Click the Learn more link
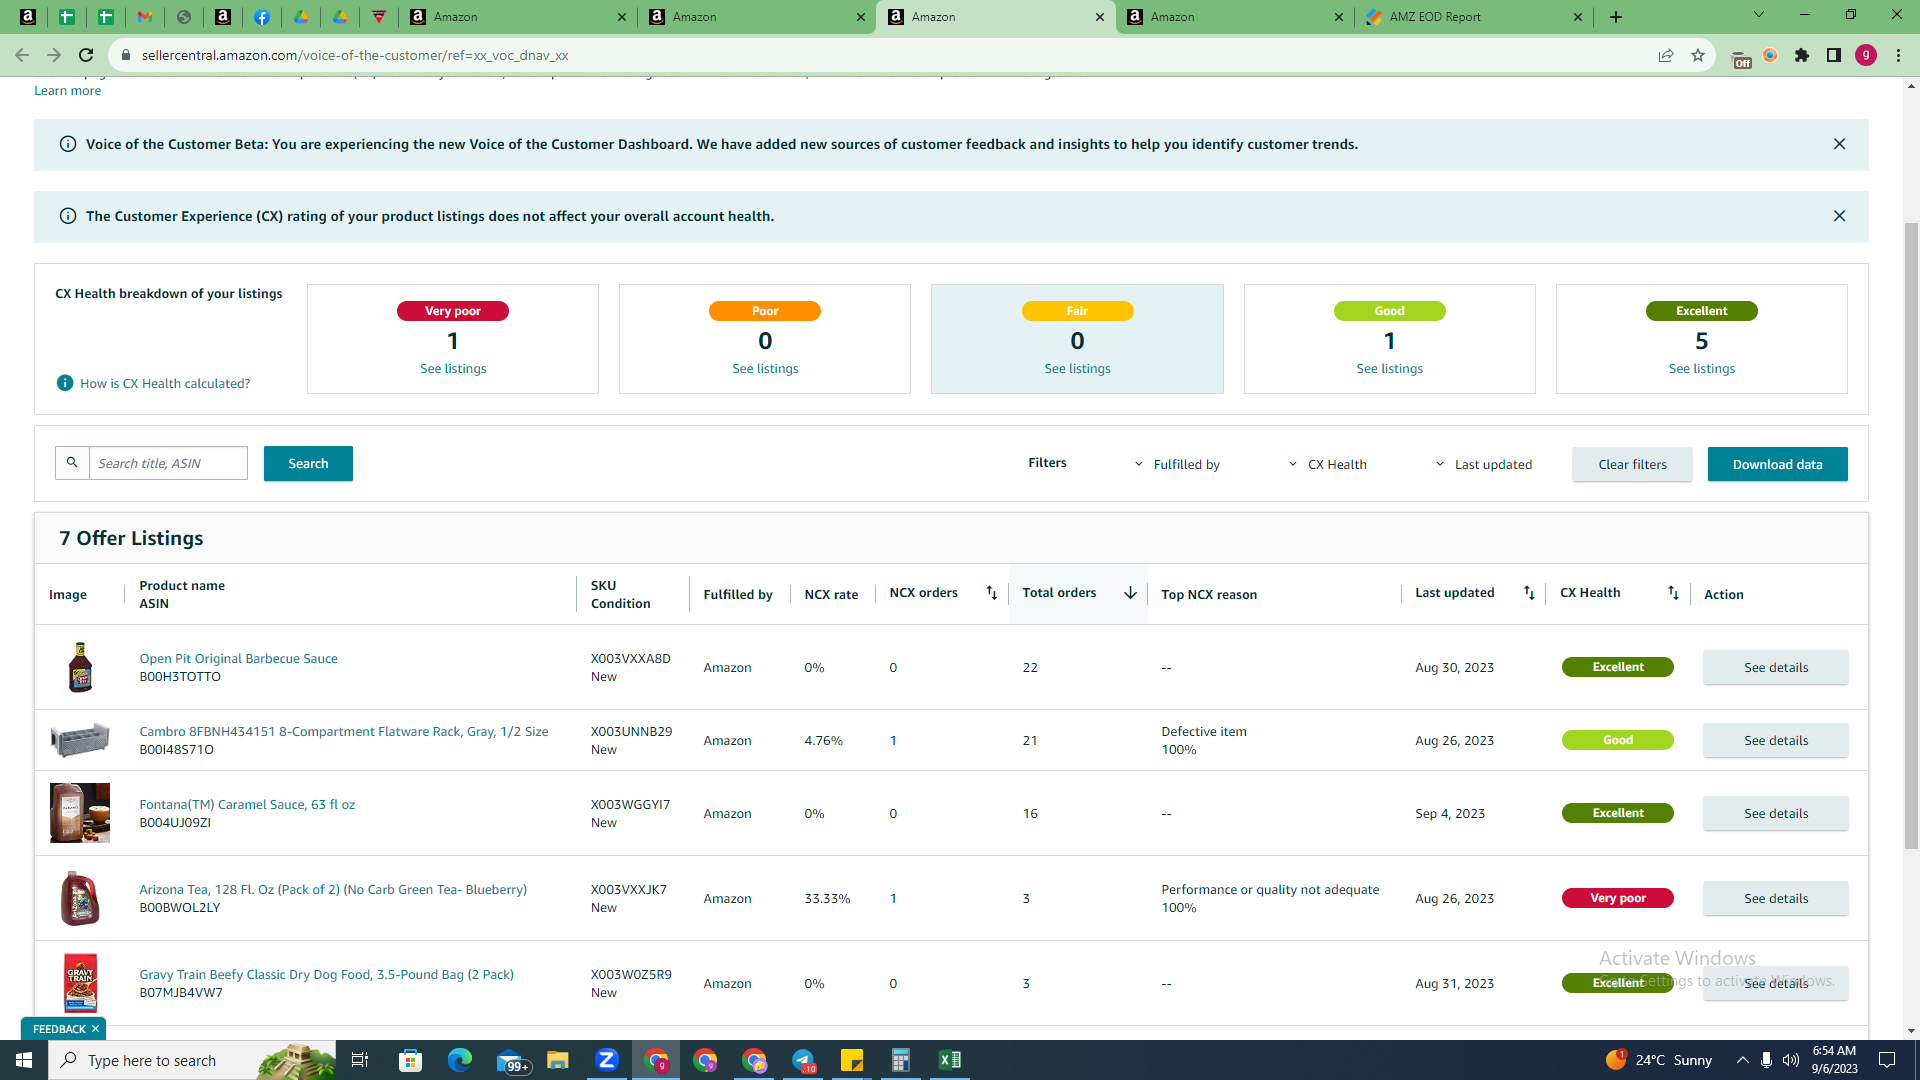The height and width of the screenshot is (1080, 1920). [x=67, y=91]
